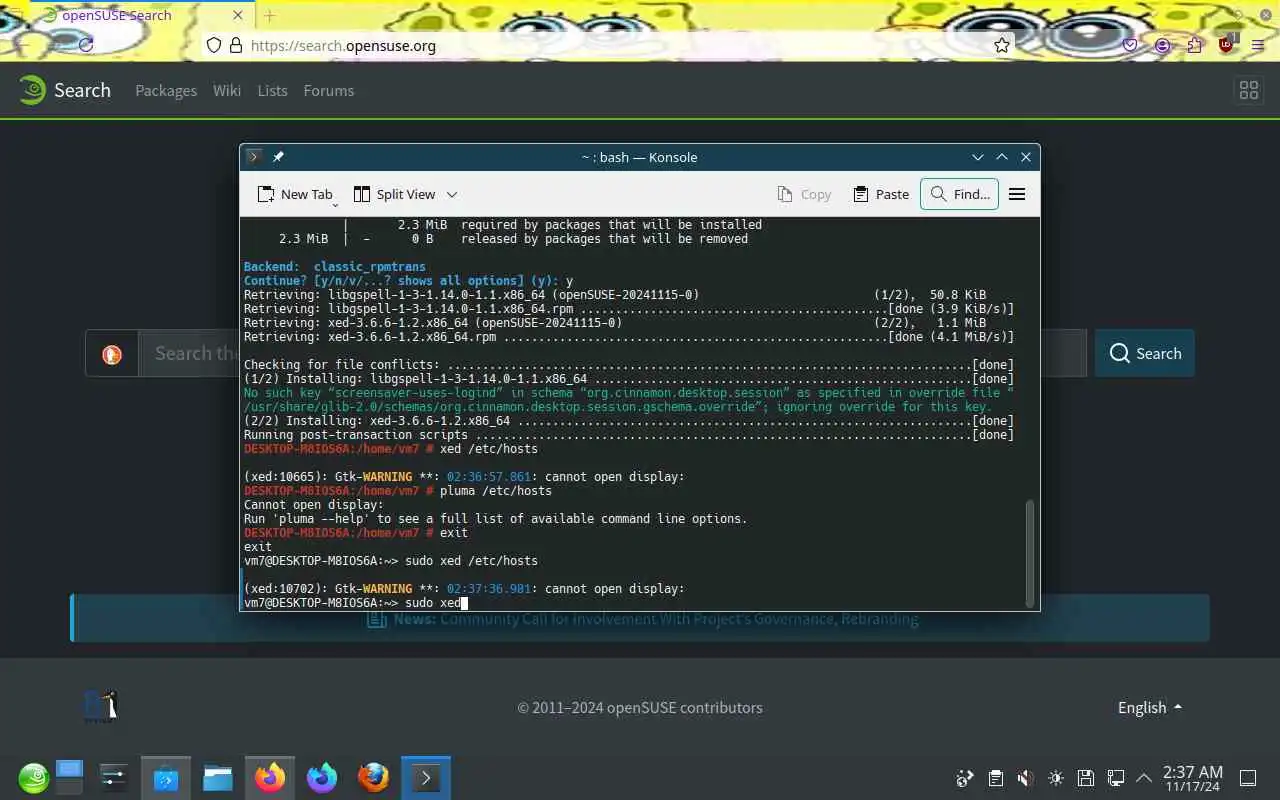
Task: Click the web search input field
Action: coord(612,353)
